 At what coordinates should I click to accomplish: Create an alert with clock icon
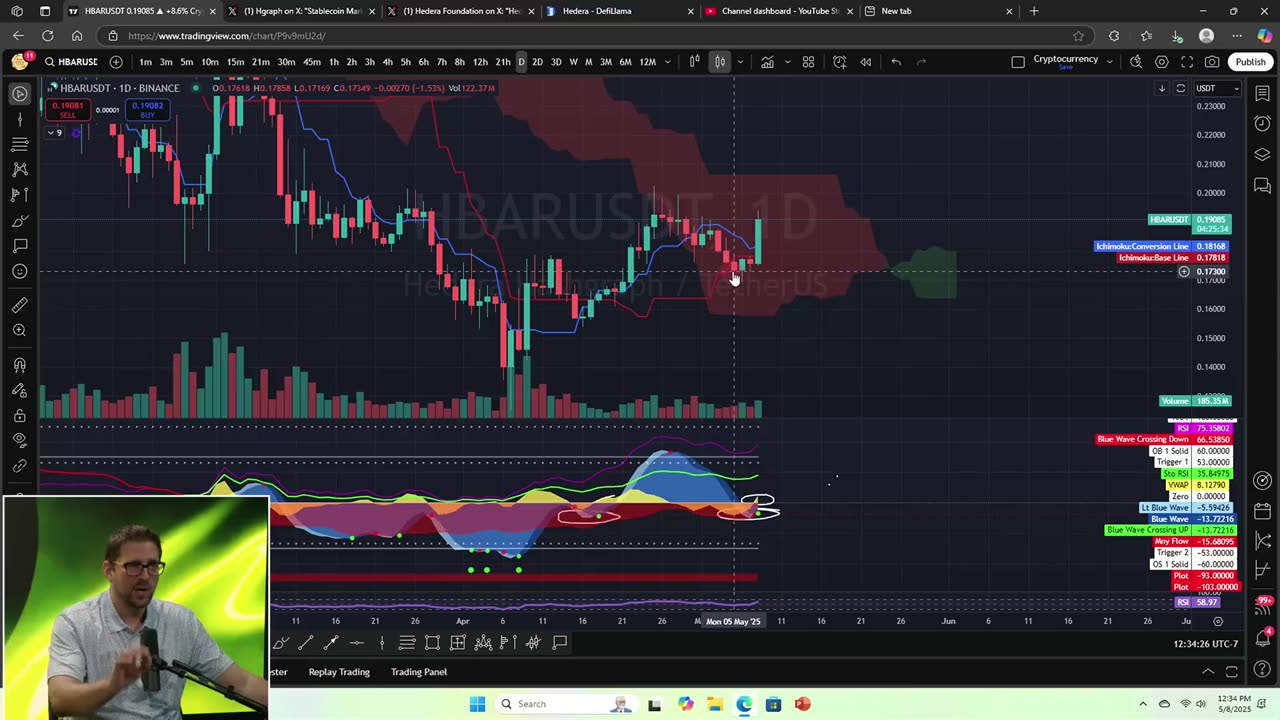pos(840,62)
